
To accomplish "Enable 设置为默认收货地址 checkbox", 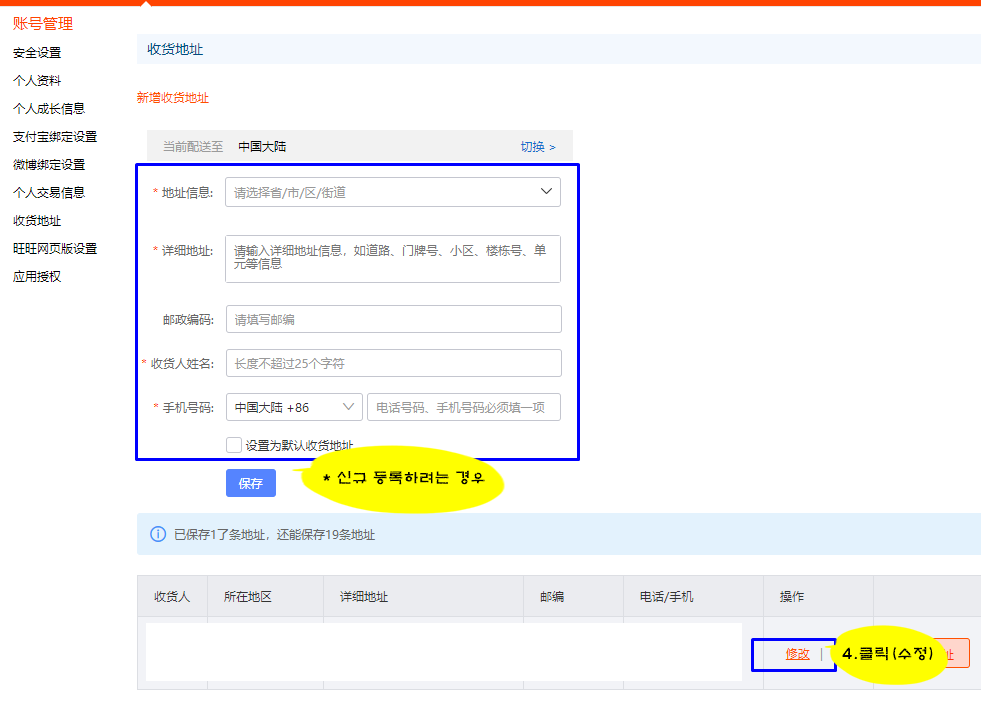I will 234,444.
